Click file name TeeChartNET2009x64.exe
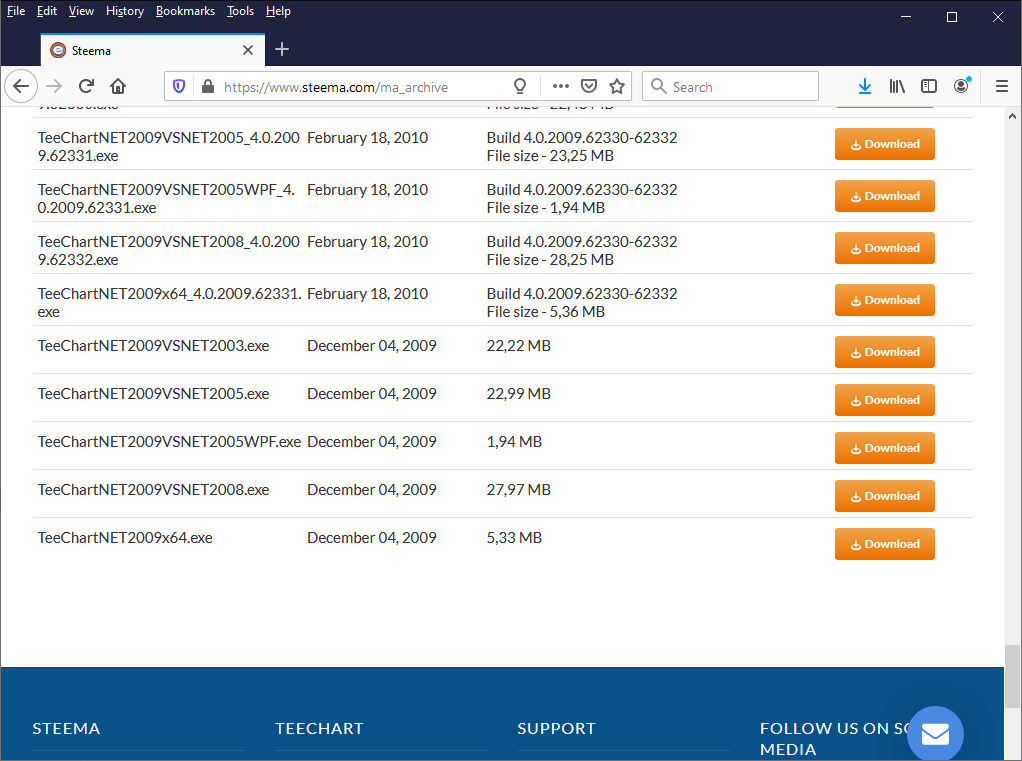The image size is (1022, 761). pyautogui.click(x=125, y=538)
